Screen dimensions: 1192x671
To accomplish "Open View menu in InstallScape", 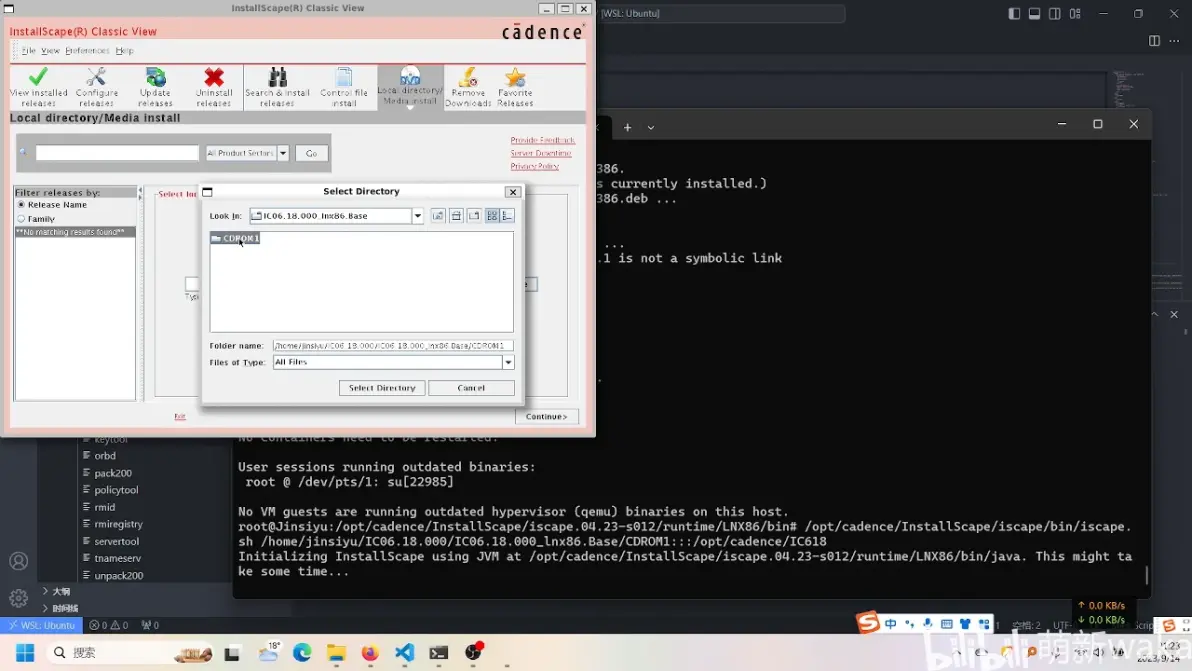I will (50, 51).
